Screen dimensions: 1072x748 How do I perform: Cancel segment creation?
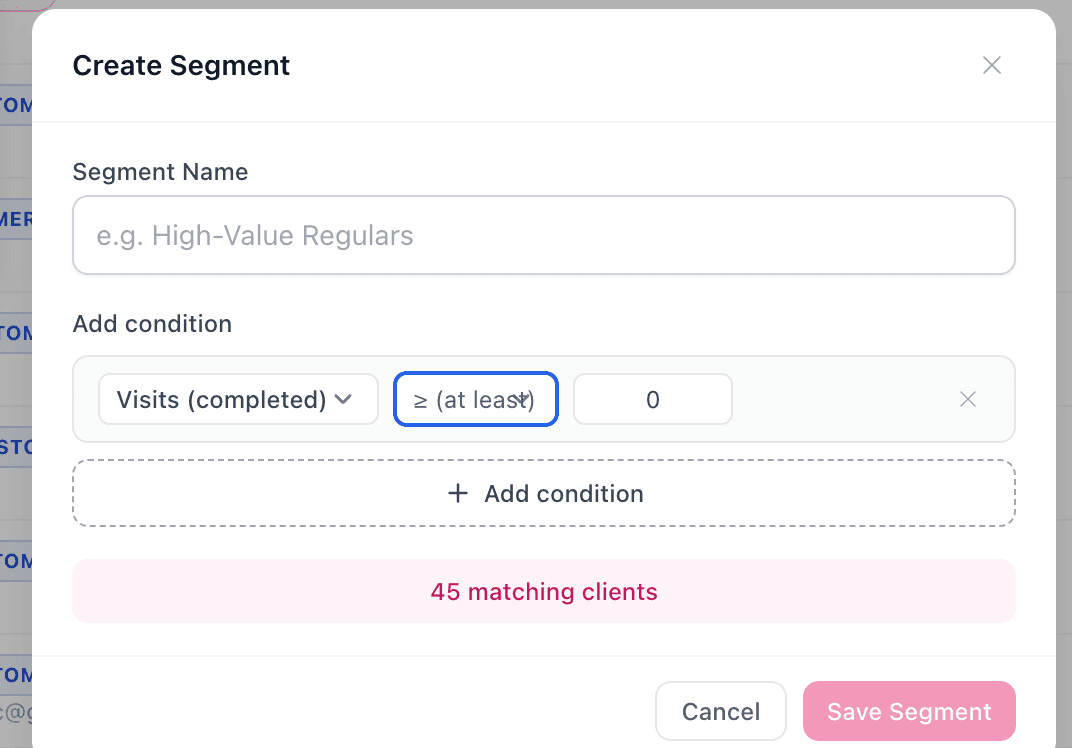720,712
